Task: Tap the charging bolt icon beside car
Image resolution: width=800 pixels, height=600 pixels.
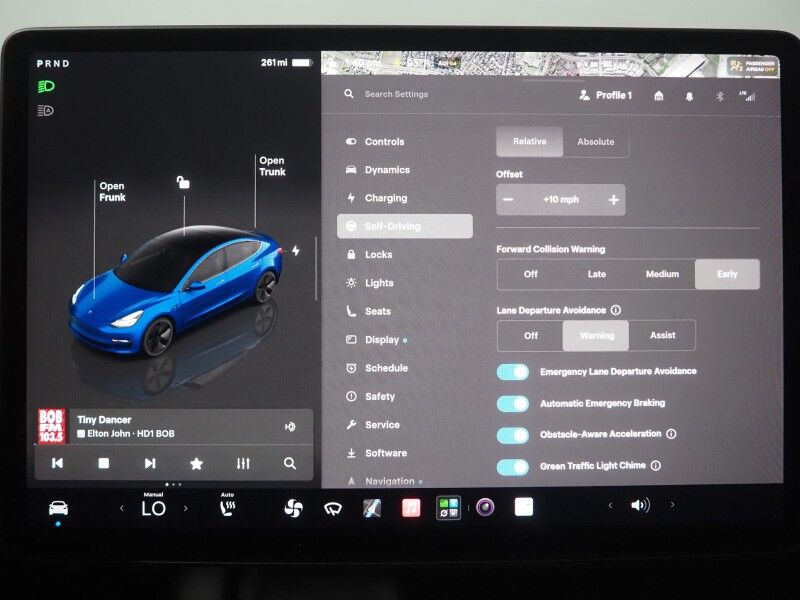Action: 296,251
